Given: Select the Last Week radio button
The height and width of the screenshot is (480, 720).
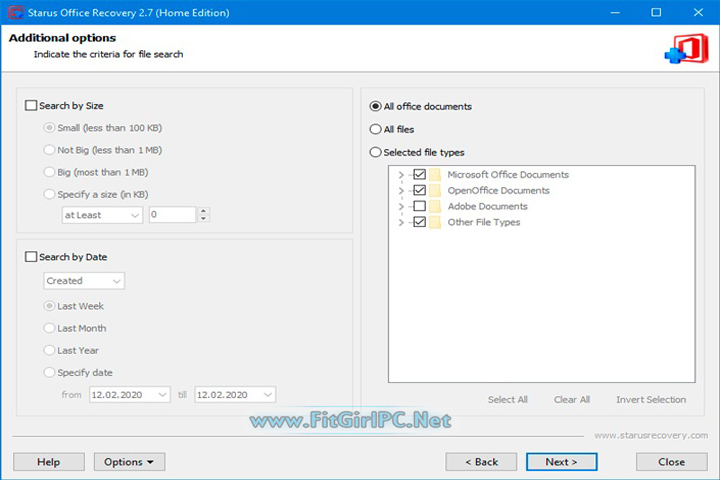Looking at the screenshot, I should pos(49,306).
